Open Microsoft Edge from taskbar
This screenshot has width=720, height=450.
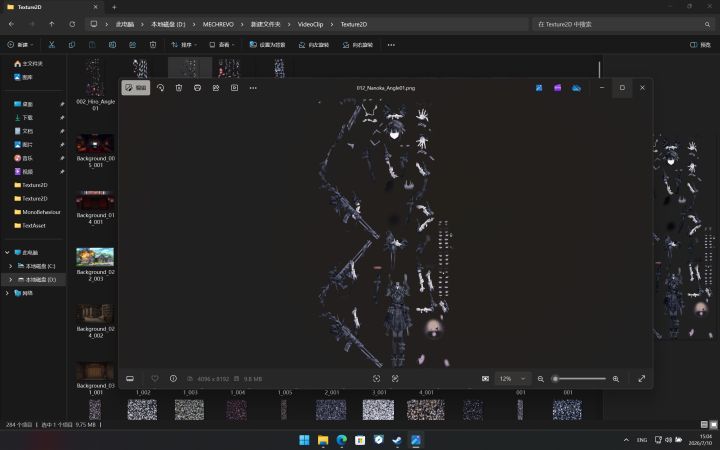coord(341,440)
